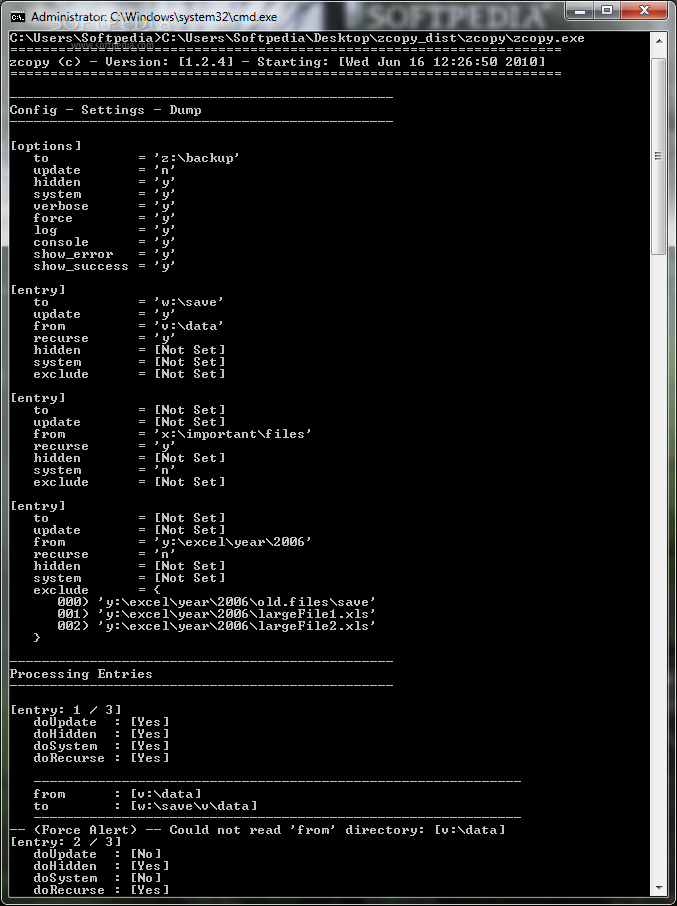This screenshot has width=677, height=906.
Task: Click the Force Alert error message line
Action: pos(258,830)
